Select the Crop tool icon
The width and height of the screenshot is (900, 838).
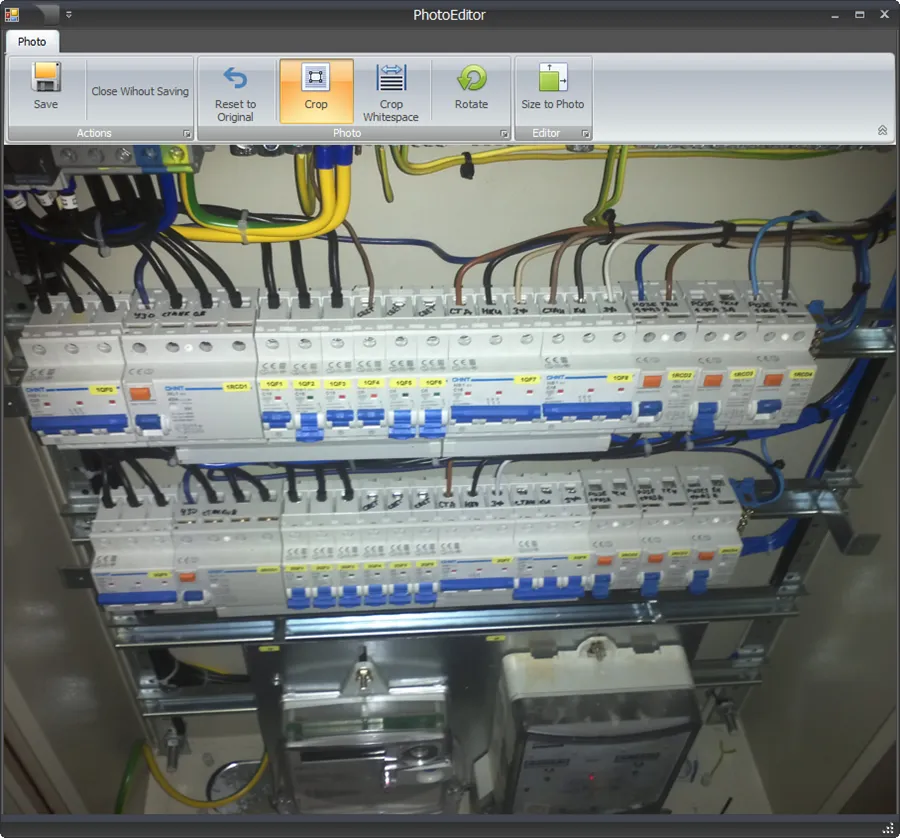(316, 76)
